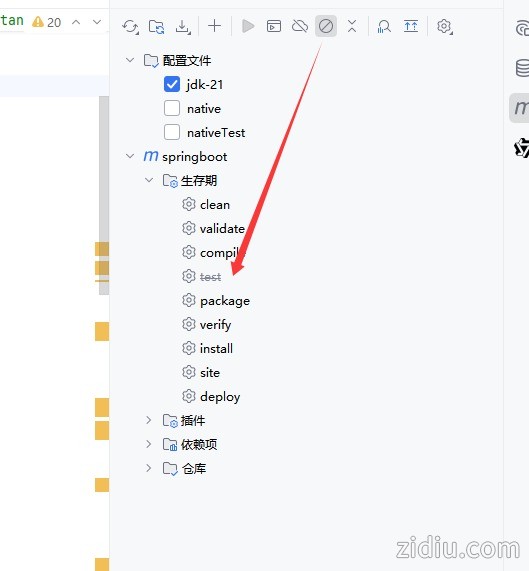
Task: Go to previous highlighted error arrow
Action: click(x=76, y=22)
